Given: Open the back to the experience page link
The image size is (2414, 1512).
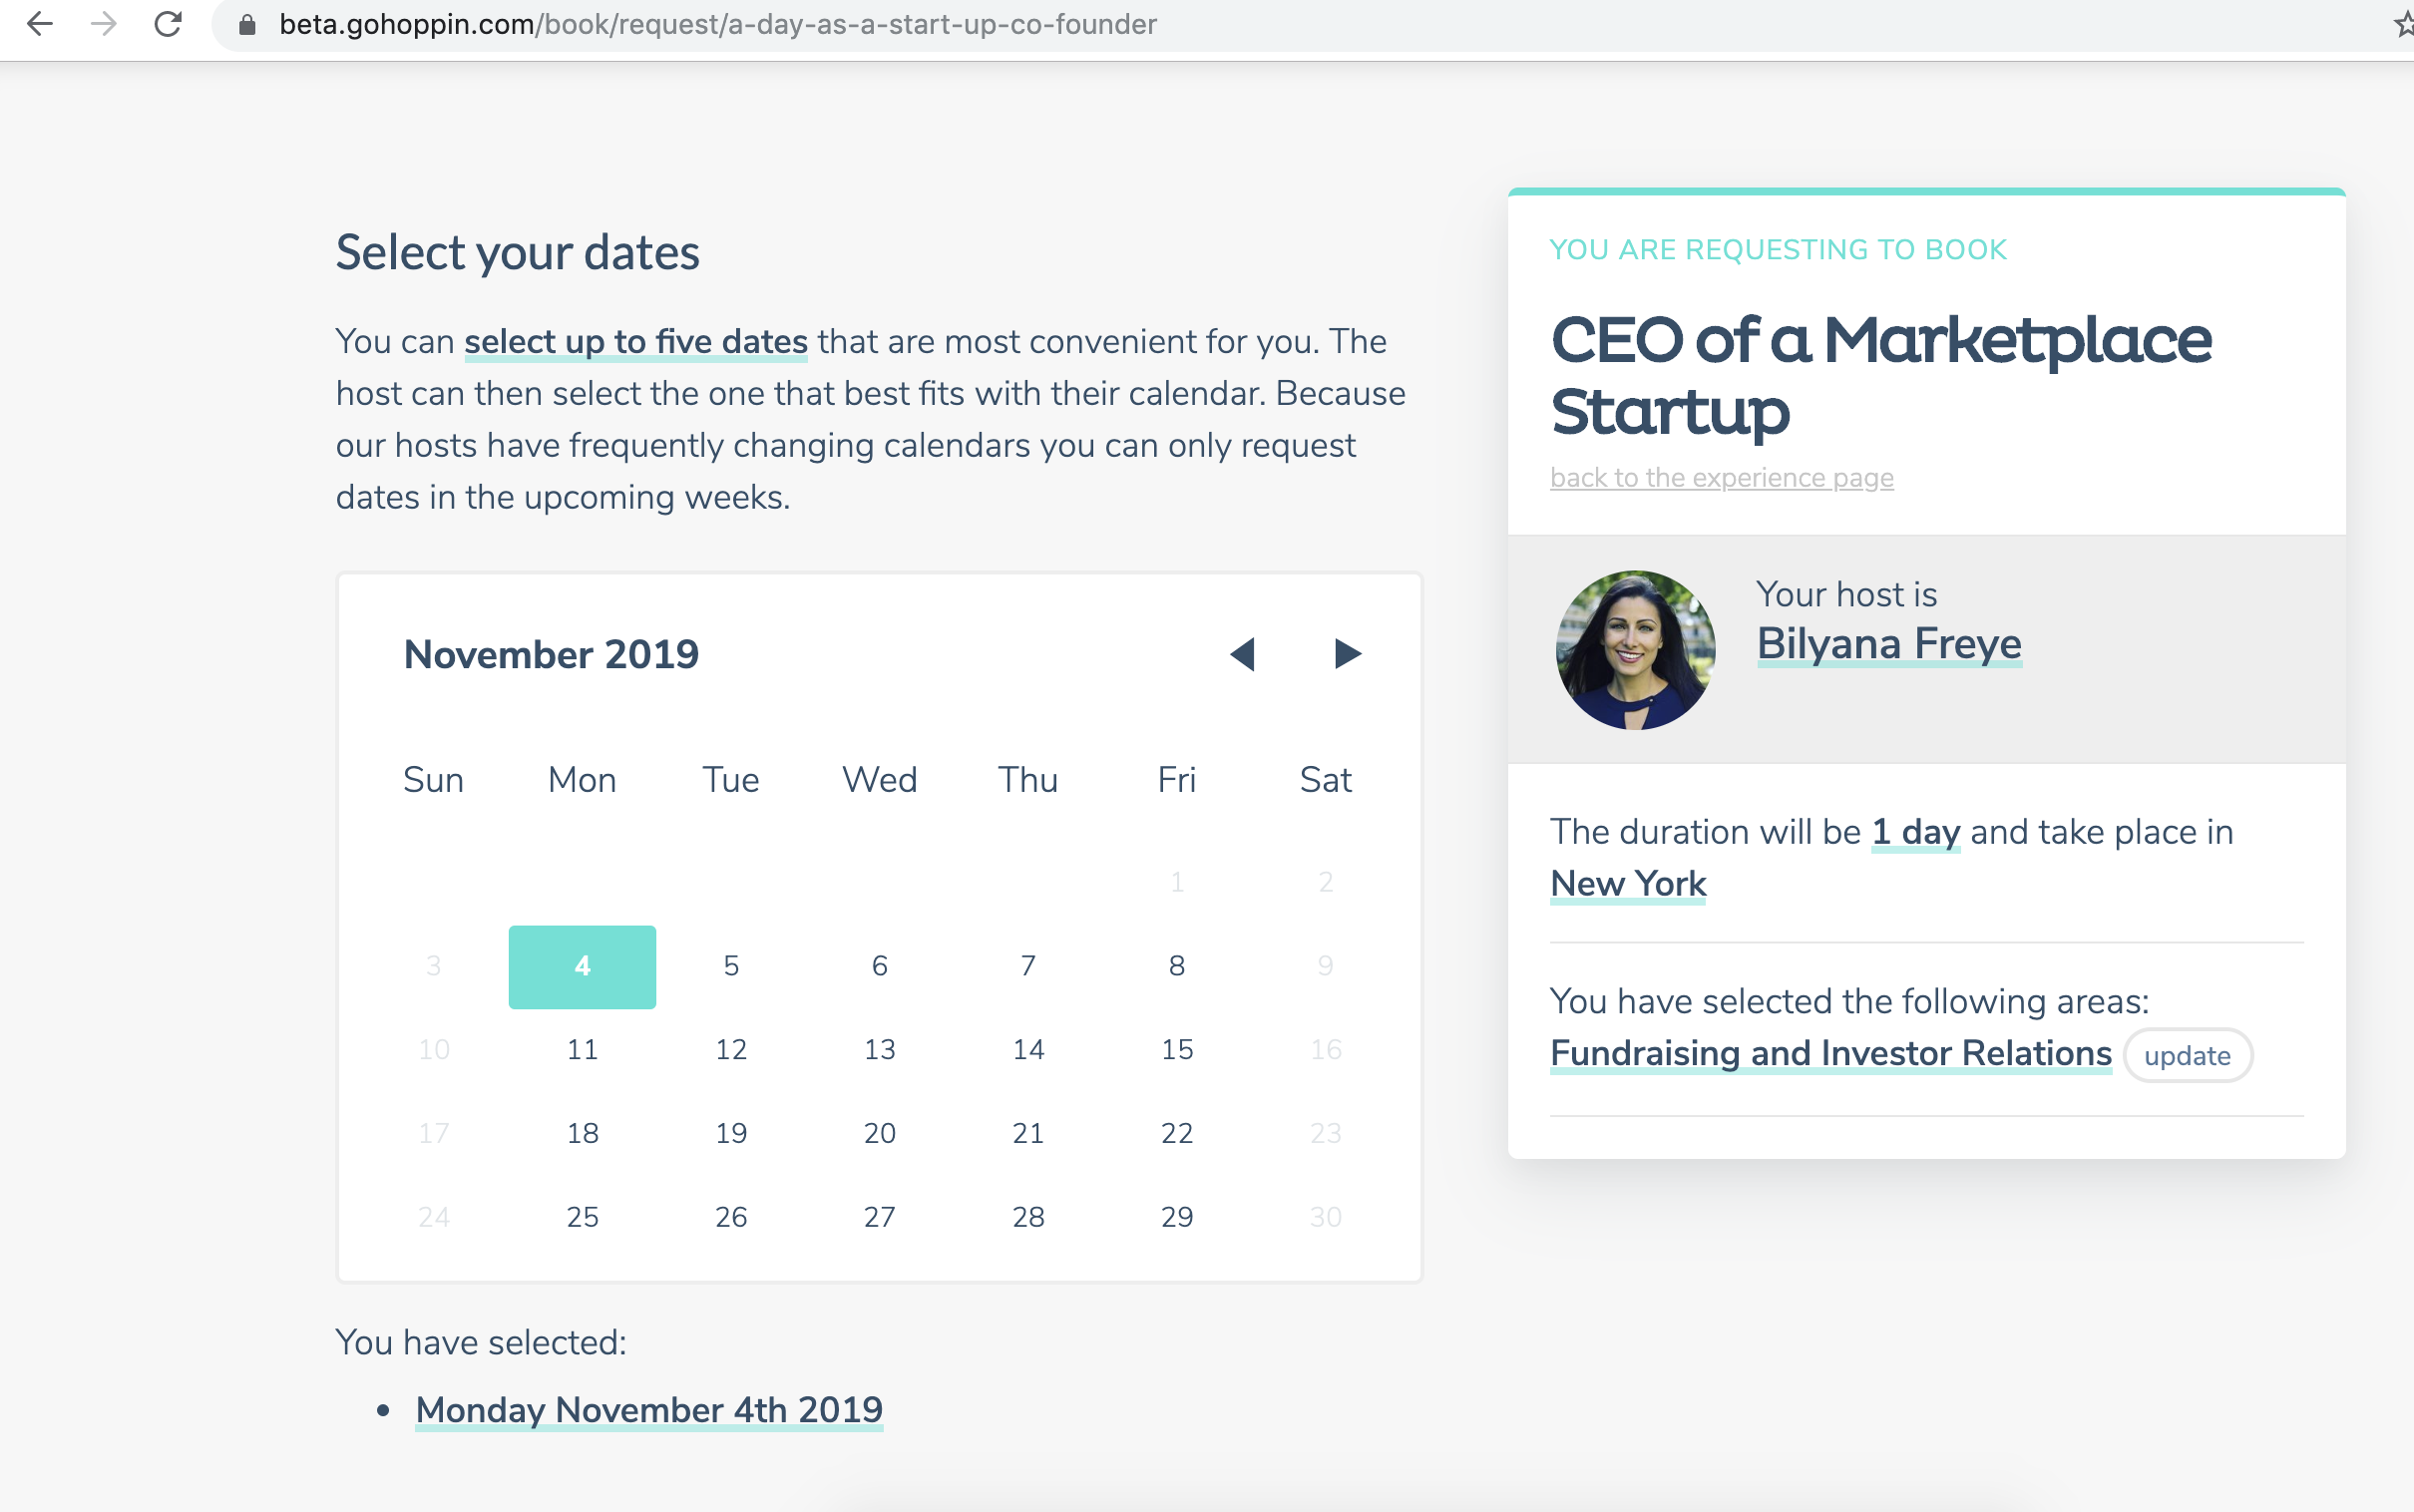Looking at the screenshot, I should coord(1722,478).
